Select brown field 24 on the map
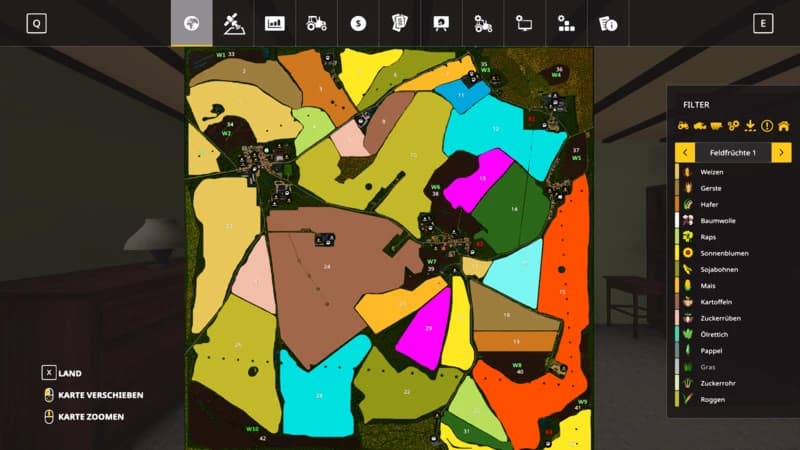This screenshot has width=800, height=450. [327, 266]
